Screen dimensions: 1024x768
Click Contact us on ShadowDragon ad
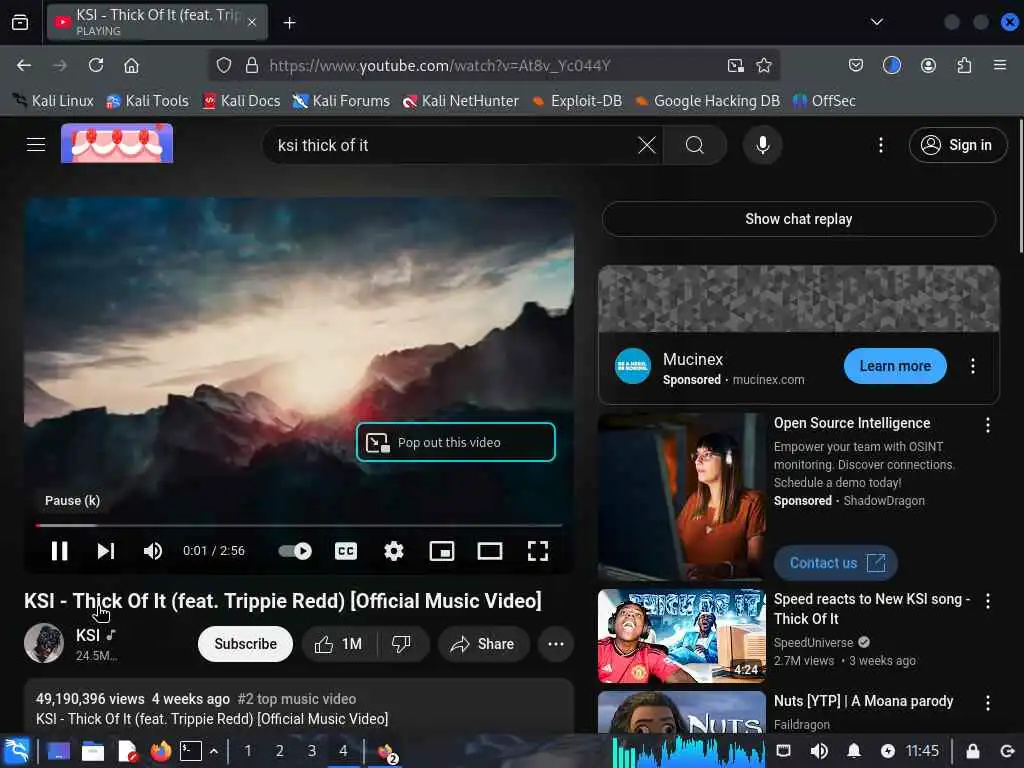[x=836, y=563]
